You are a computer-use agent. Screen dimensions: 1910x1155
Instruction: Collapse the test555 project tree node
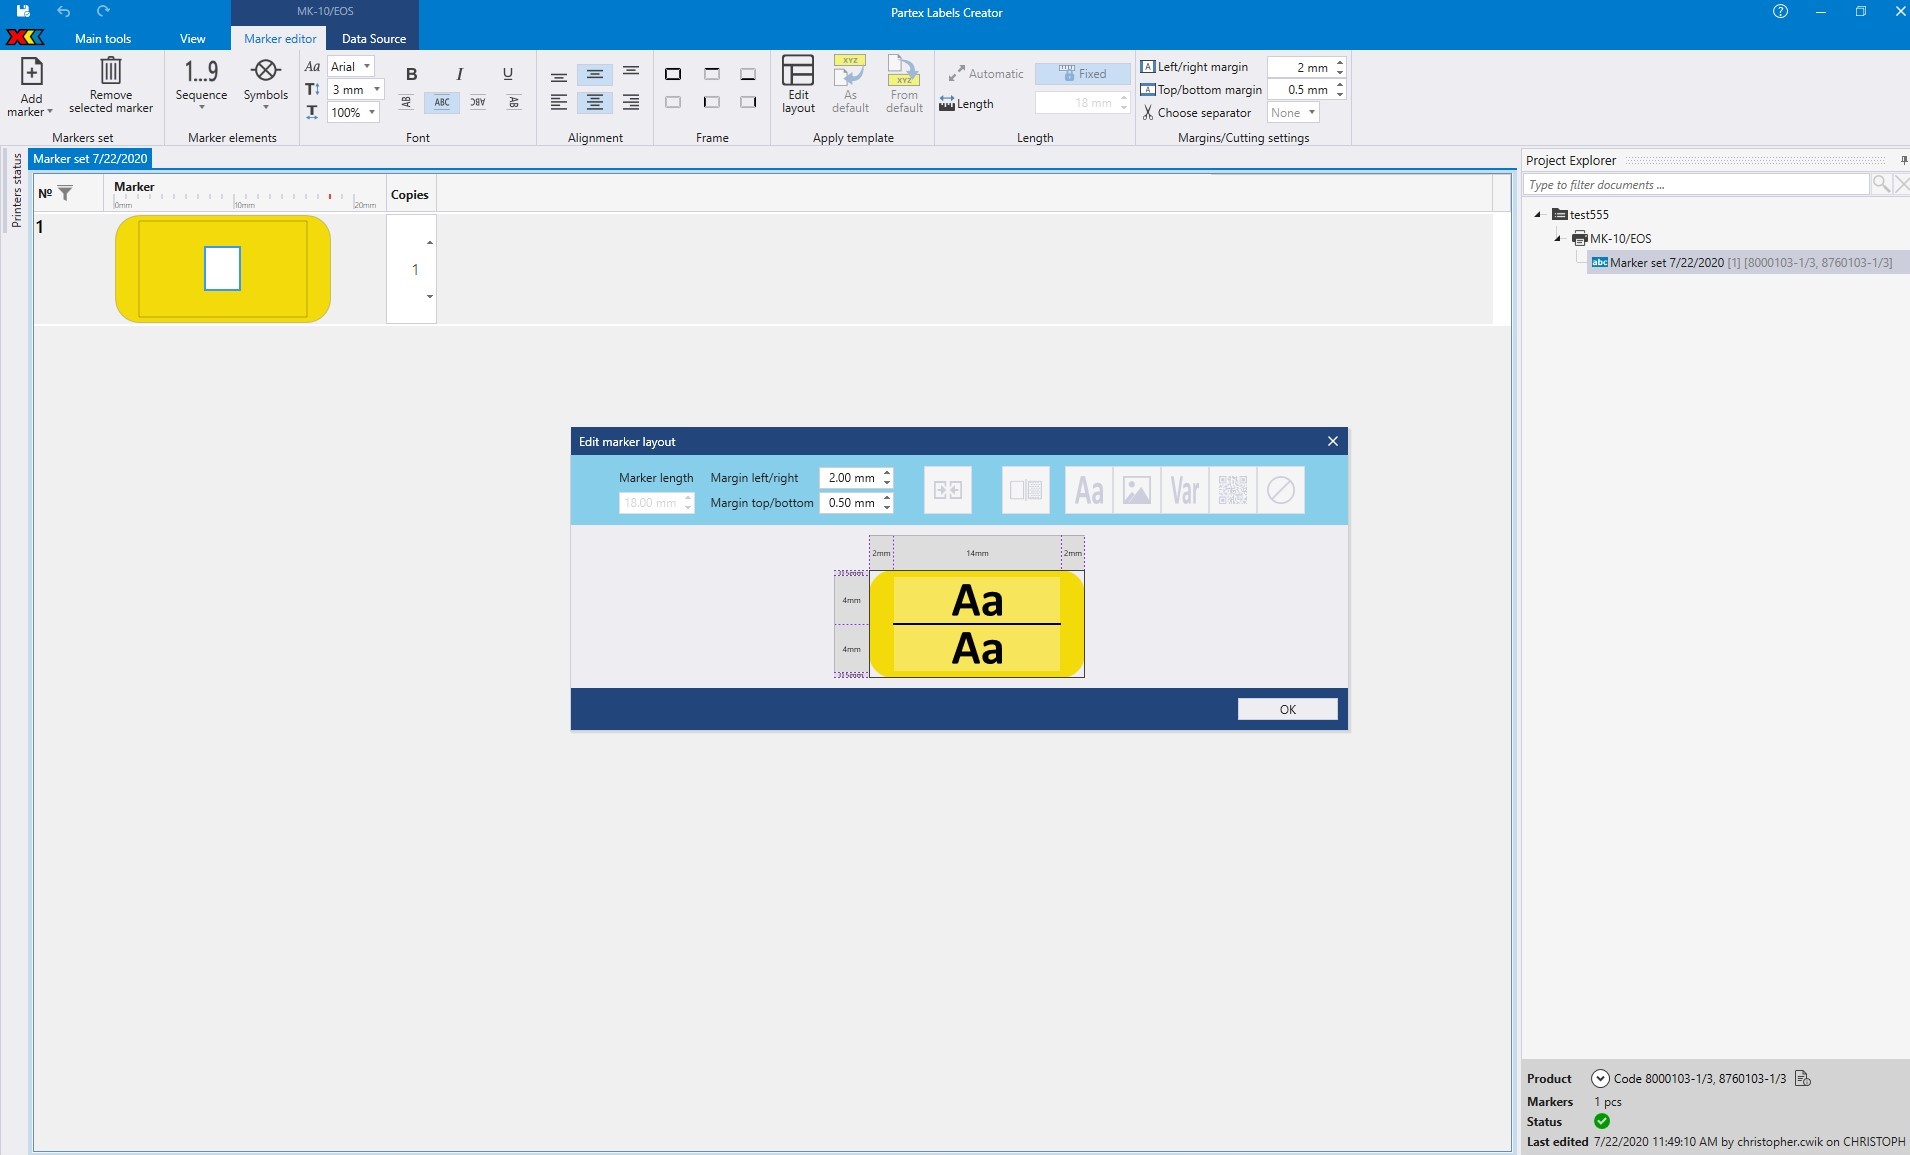tap(1538, 214)
